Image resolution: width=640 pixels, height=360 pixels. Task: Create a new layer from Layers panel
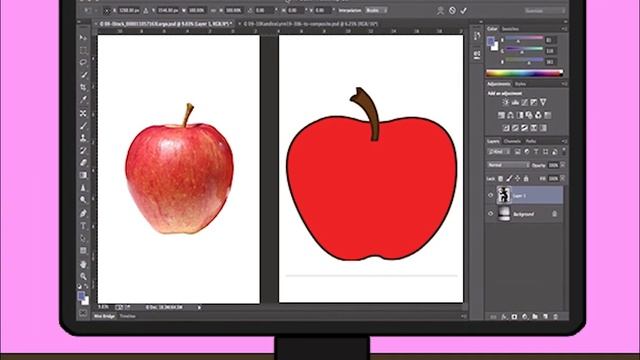click(545, 316)
